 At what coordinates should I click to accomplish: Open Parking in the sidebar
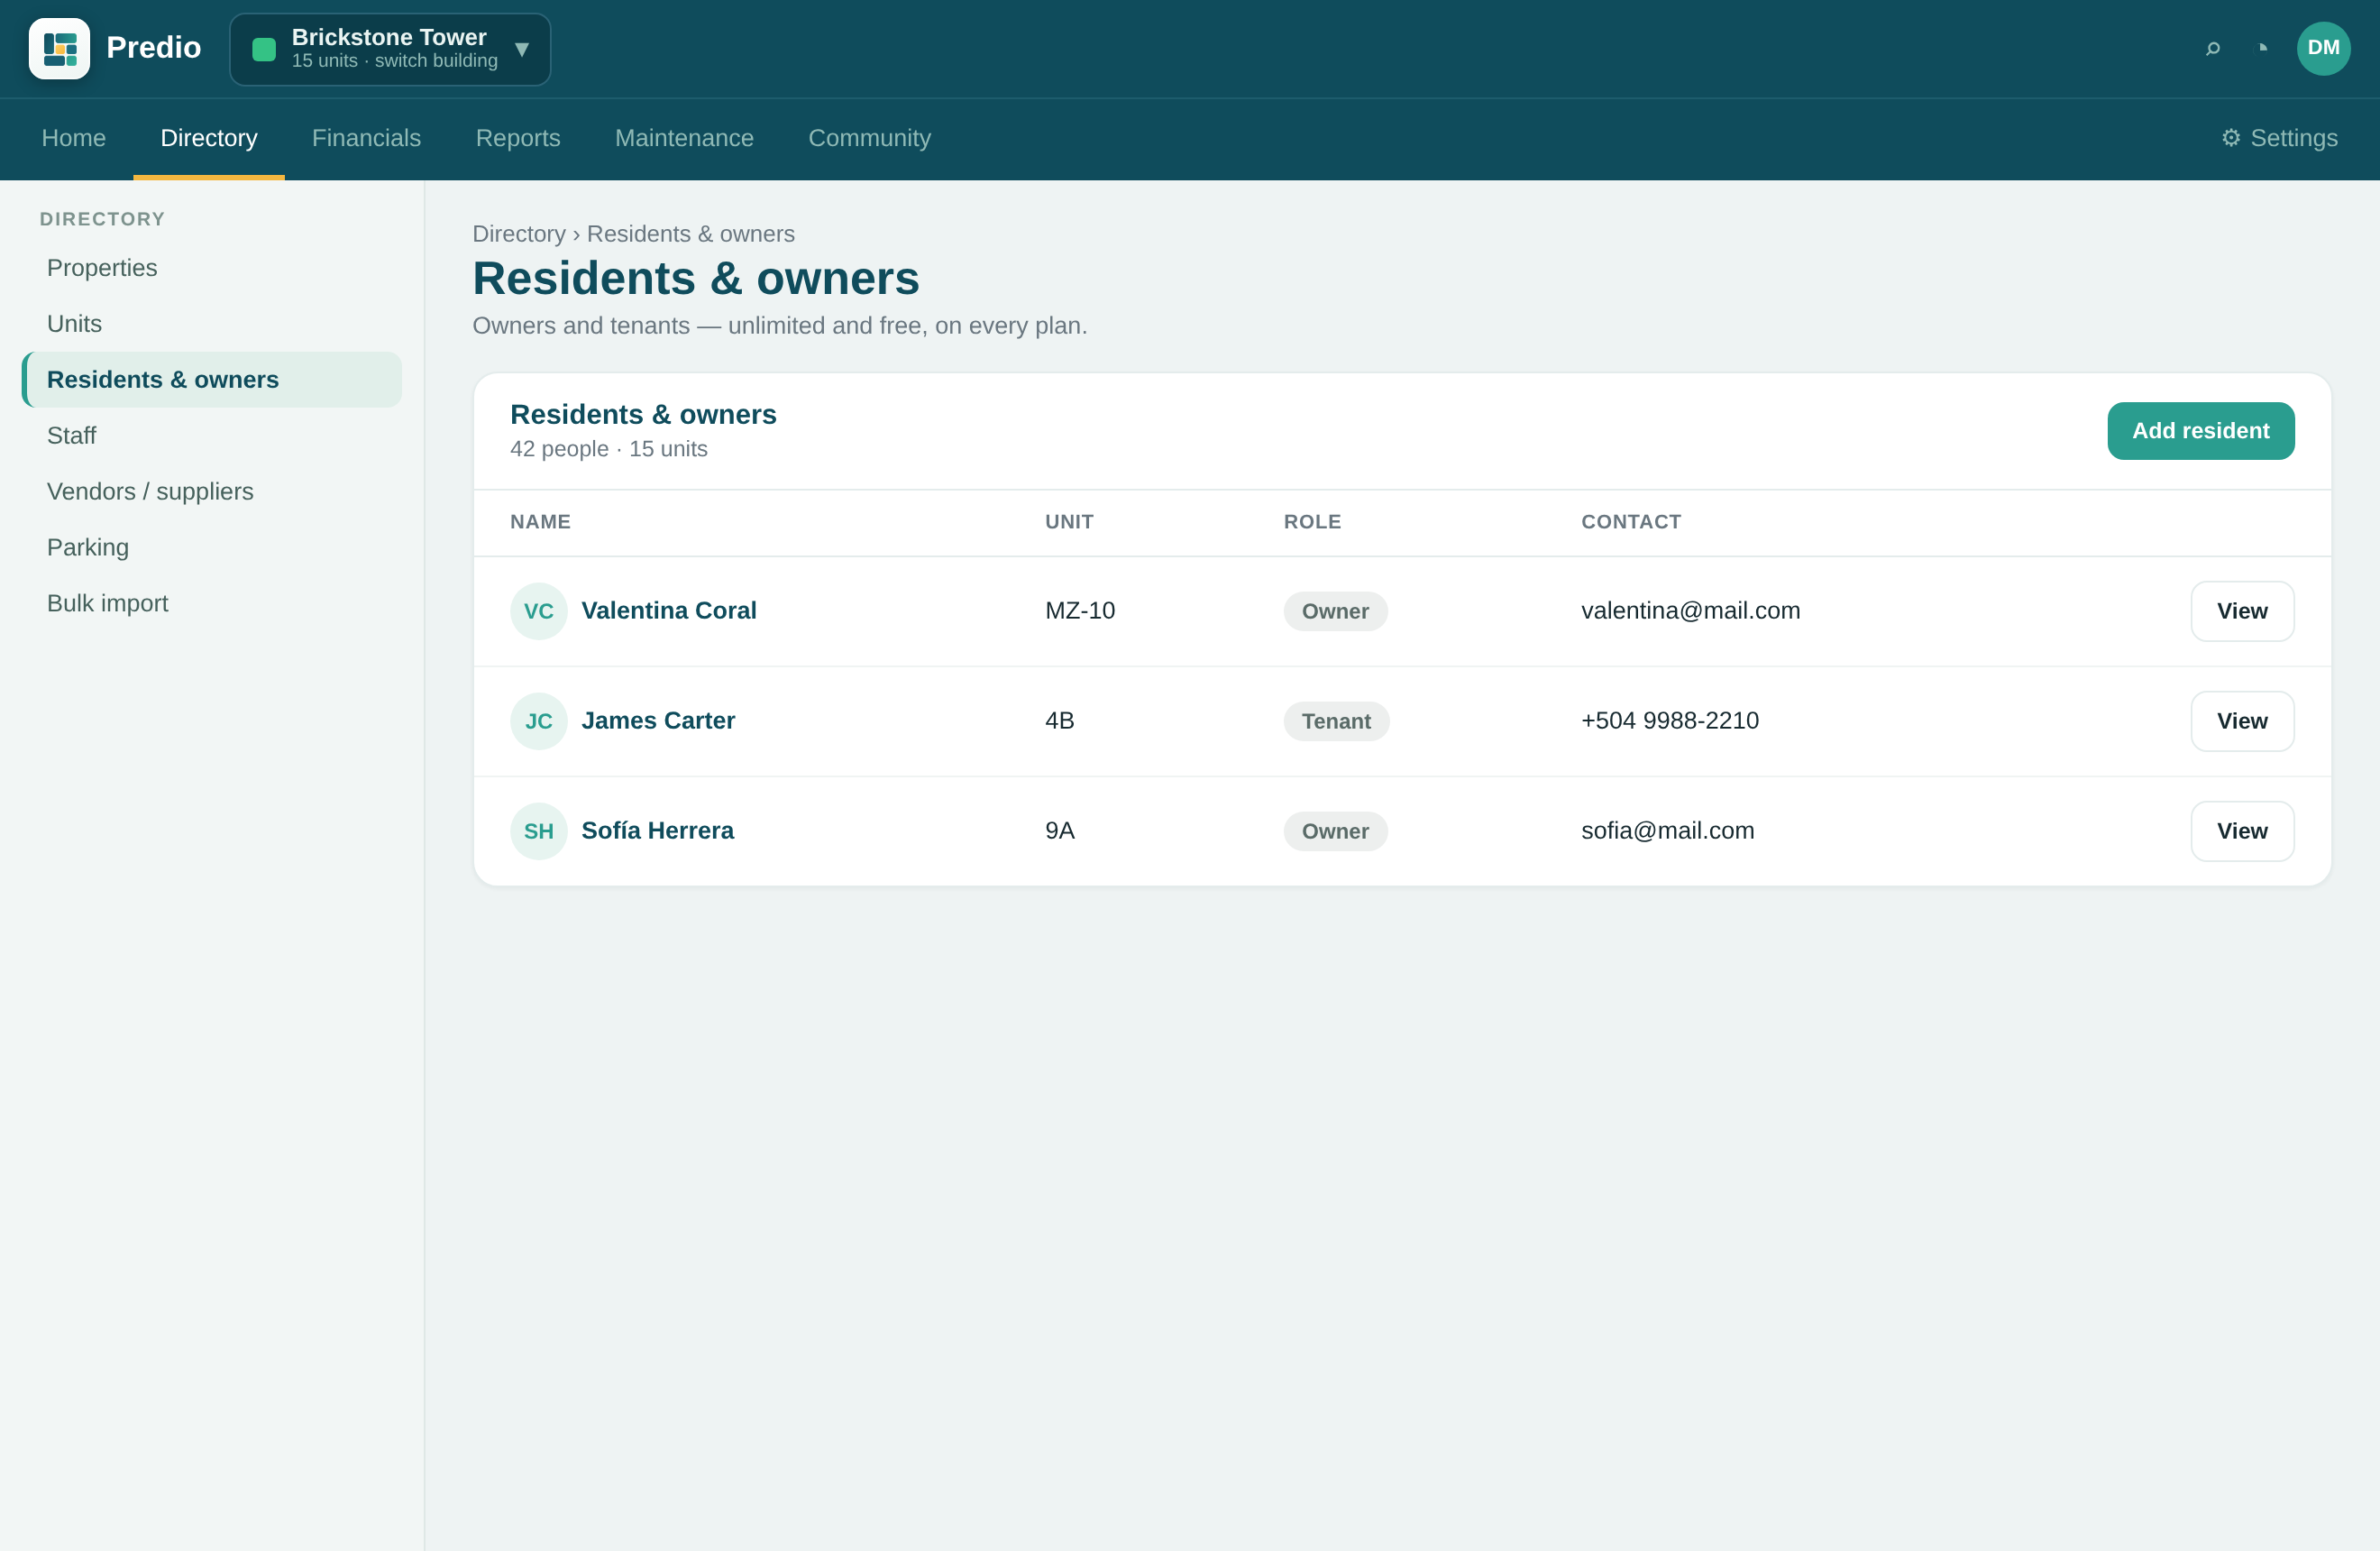point(212,548)
